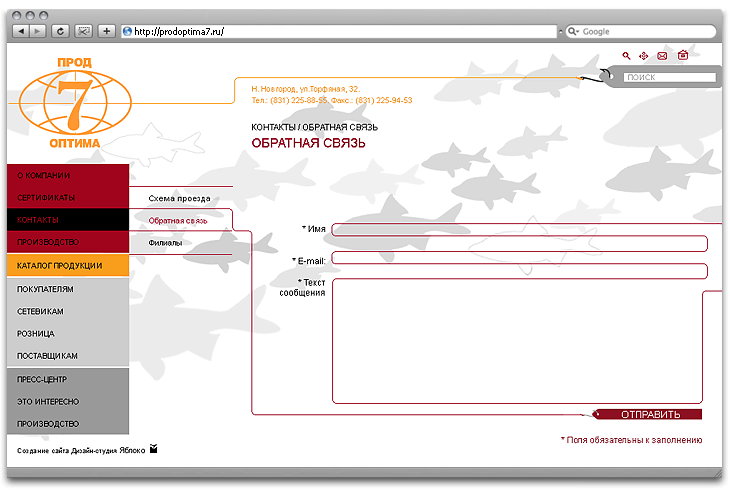Click the Поля обязательны к заполнению note
730x492 pixels.
point(631,440)
